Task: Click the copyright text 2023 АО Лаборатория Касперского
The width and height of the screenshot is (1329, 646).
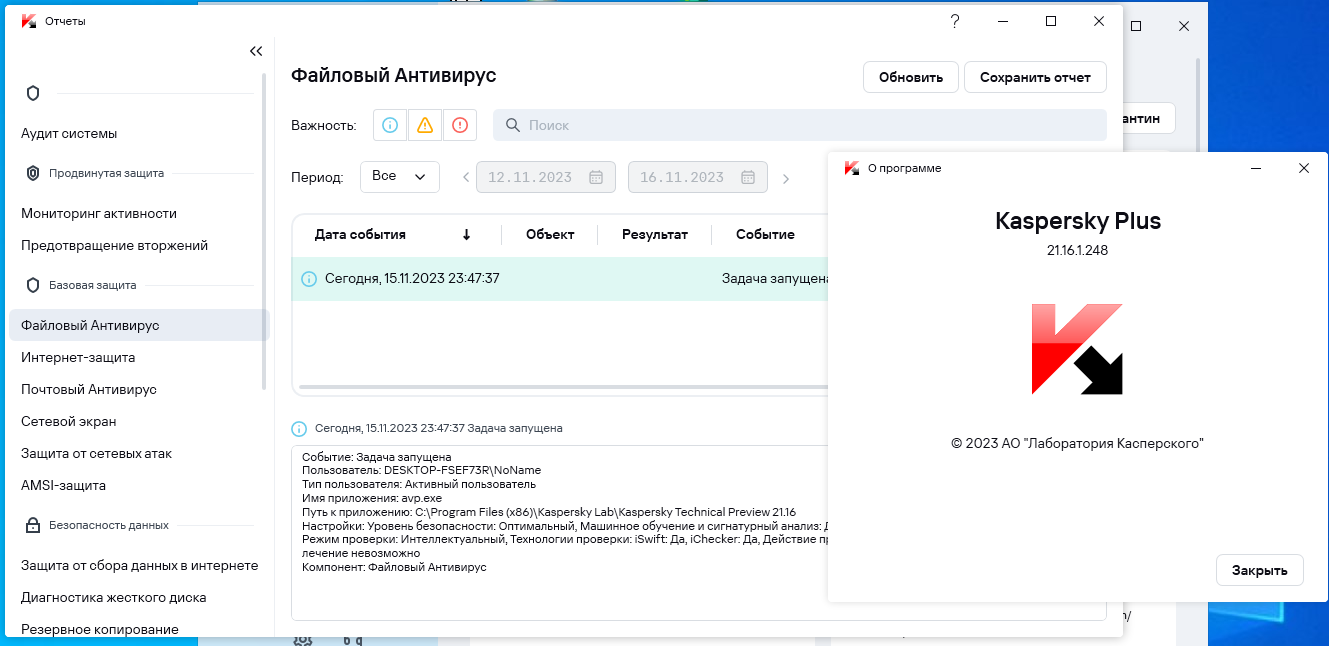Action: [x=1077, y=442]
